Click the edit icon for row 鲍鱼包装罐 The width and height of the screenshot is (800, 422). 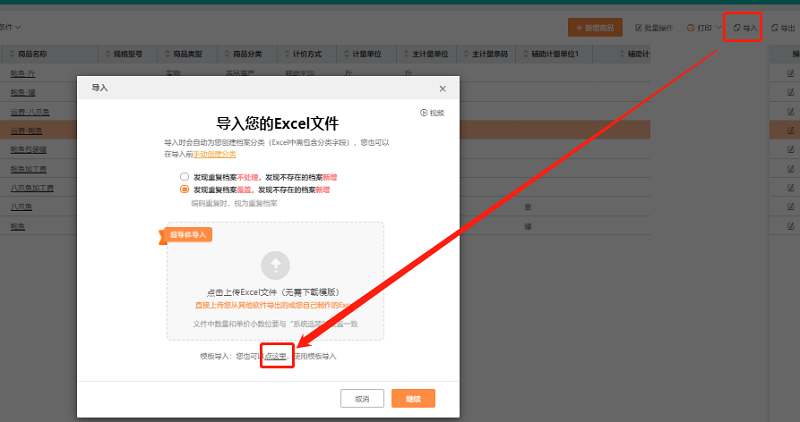point(791,150)
